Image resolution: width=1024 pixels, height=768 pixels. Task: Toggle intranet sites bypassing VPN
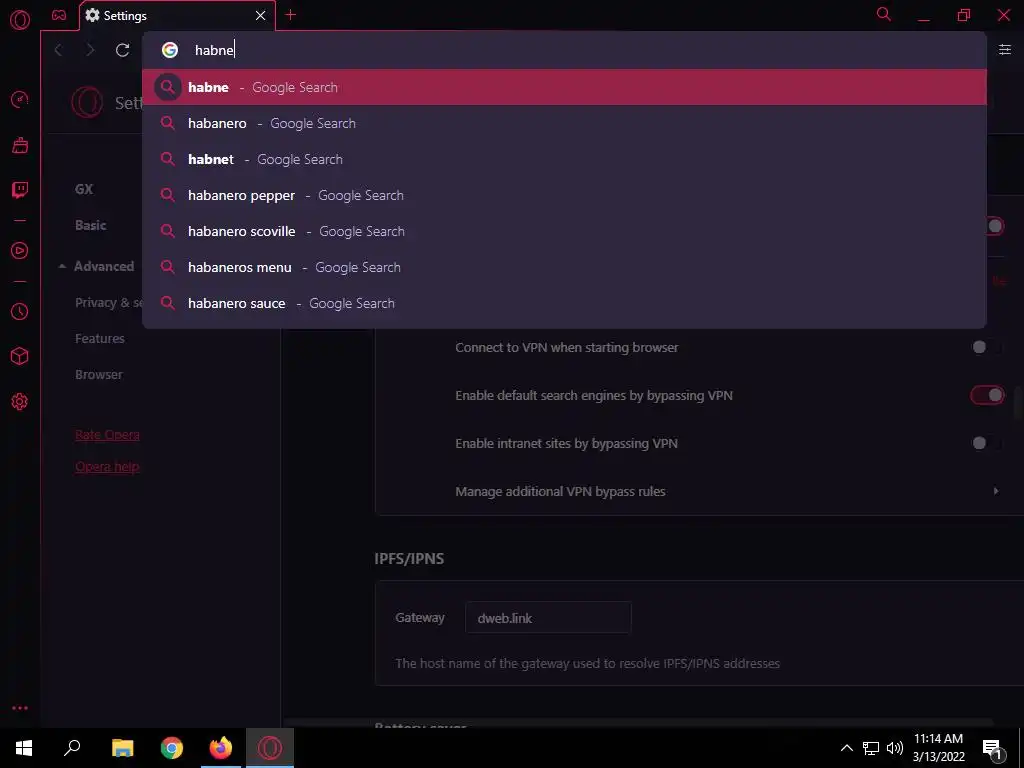pos(986,443)
